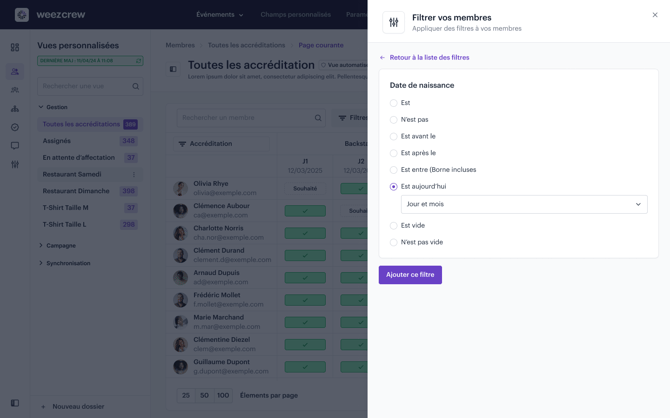Click the check-circle icon in sidebar
The height and width of the screenshot is (418, 670).
pos(15,127)
